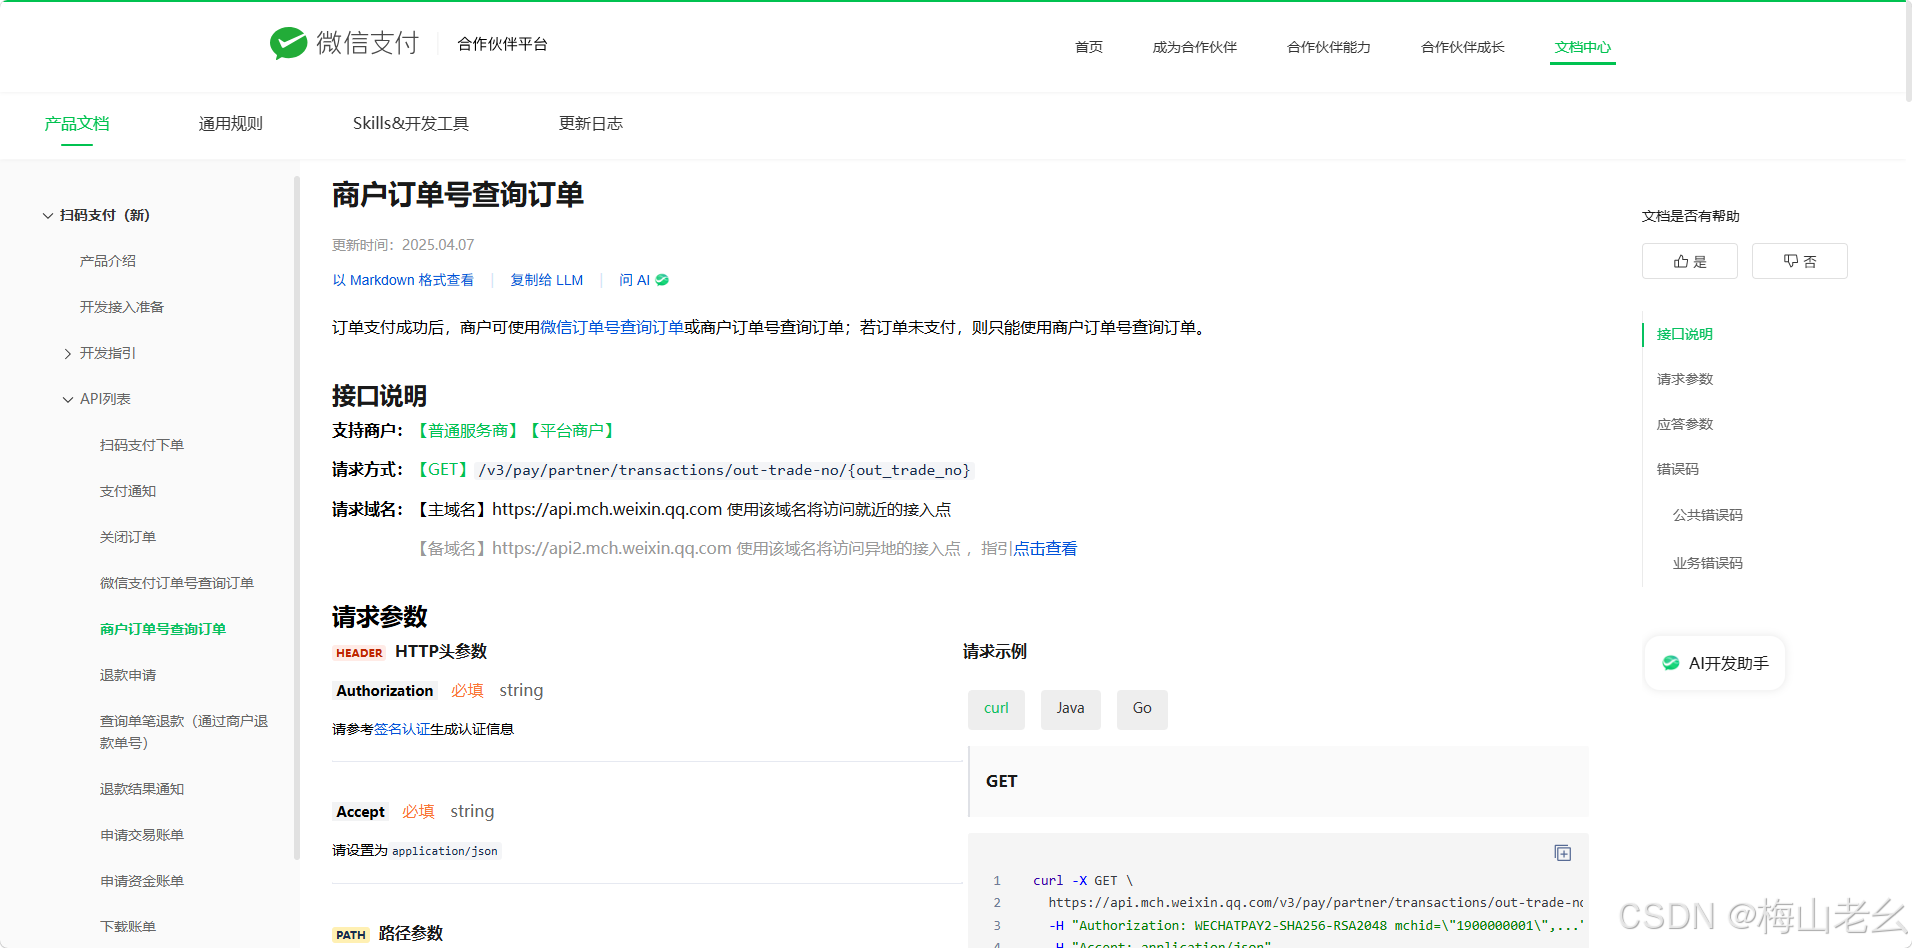This screenshot has height=948, width=1912.
Task: Click the sidebar vertical scrollbar
Action: coord(297,518)
